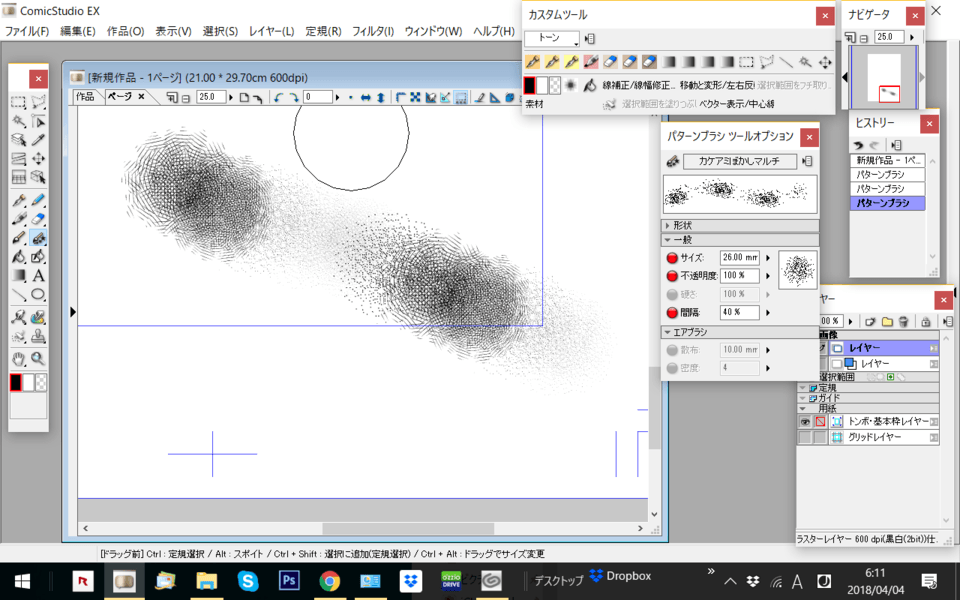Select the fill bucket tool in the toolbox

coord(18,257)
